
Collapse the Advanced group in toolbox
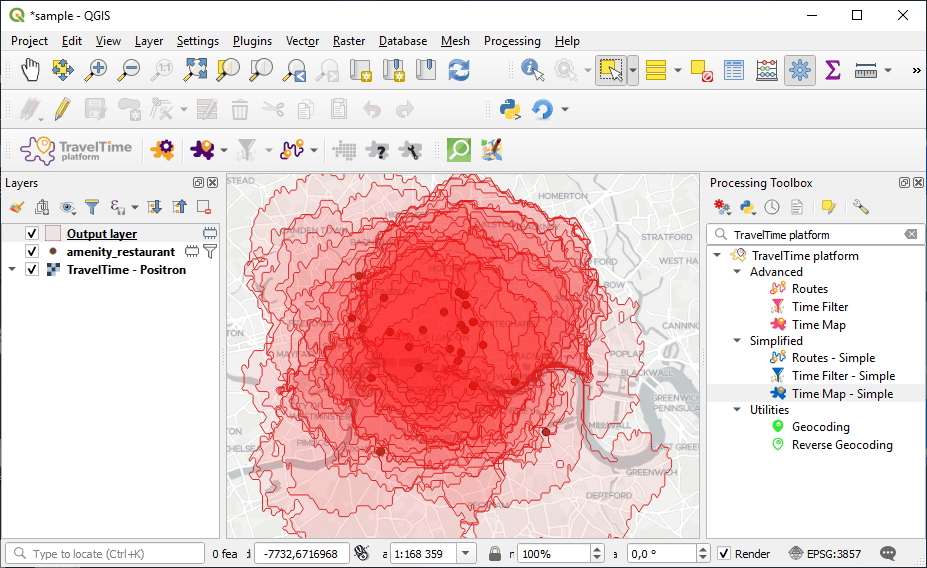pyautogui.click(x=737, y=272)
